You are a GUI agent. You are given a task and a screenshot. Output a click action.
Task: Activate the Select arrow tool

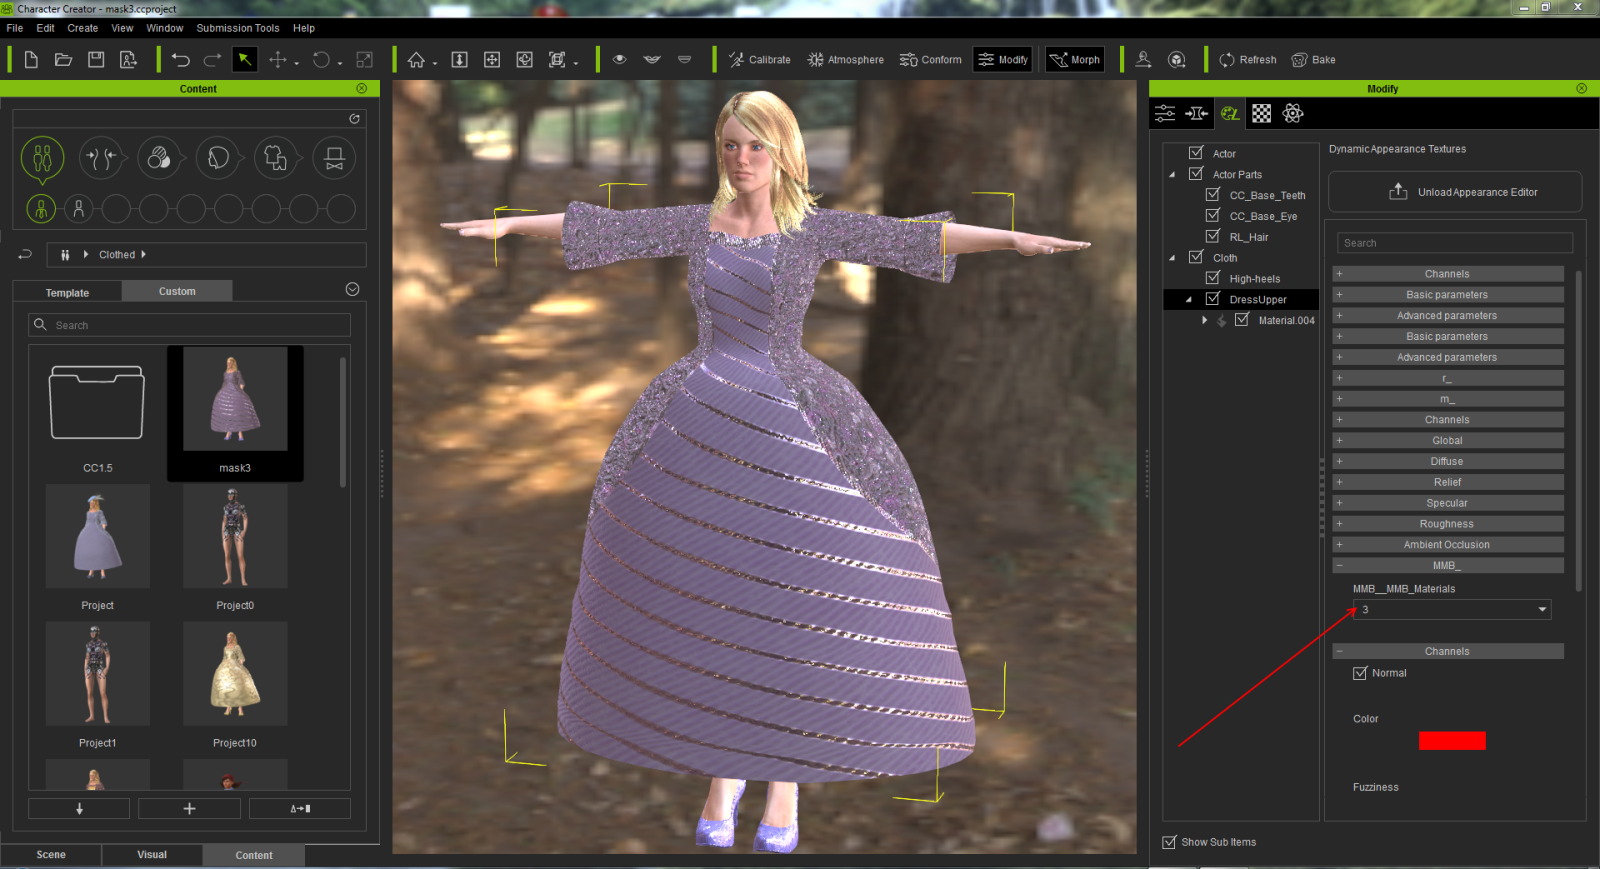[x=245, y=60]
